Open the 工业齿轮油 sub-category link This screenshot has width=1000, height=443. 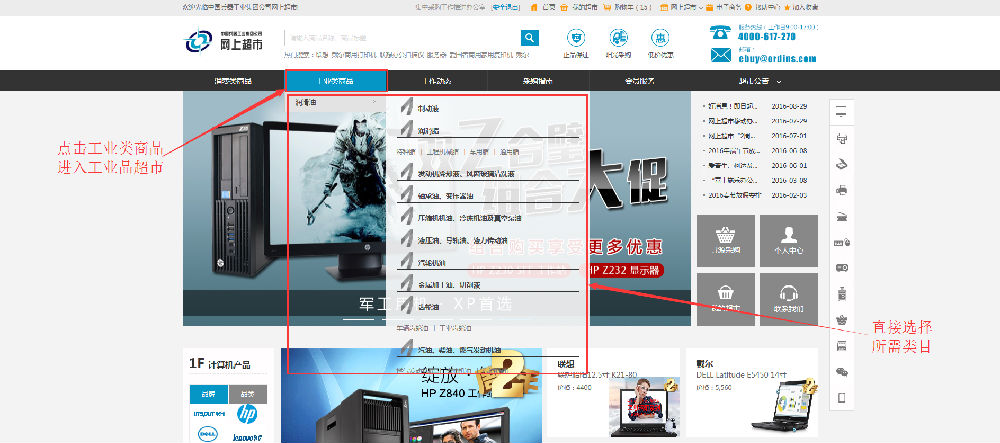point(455,328)
